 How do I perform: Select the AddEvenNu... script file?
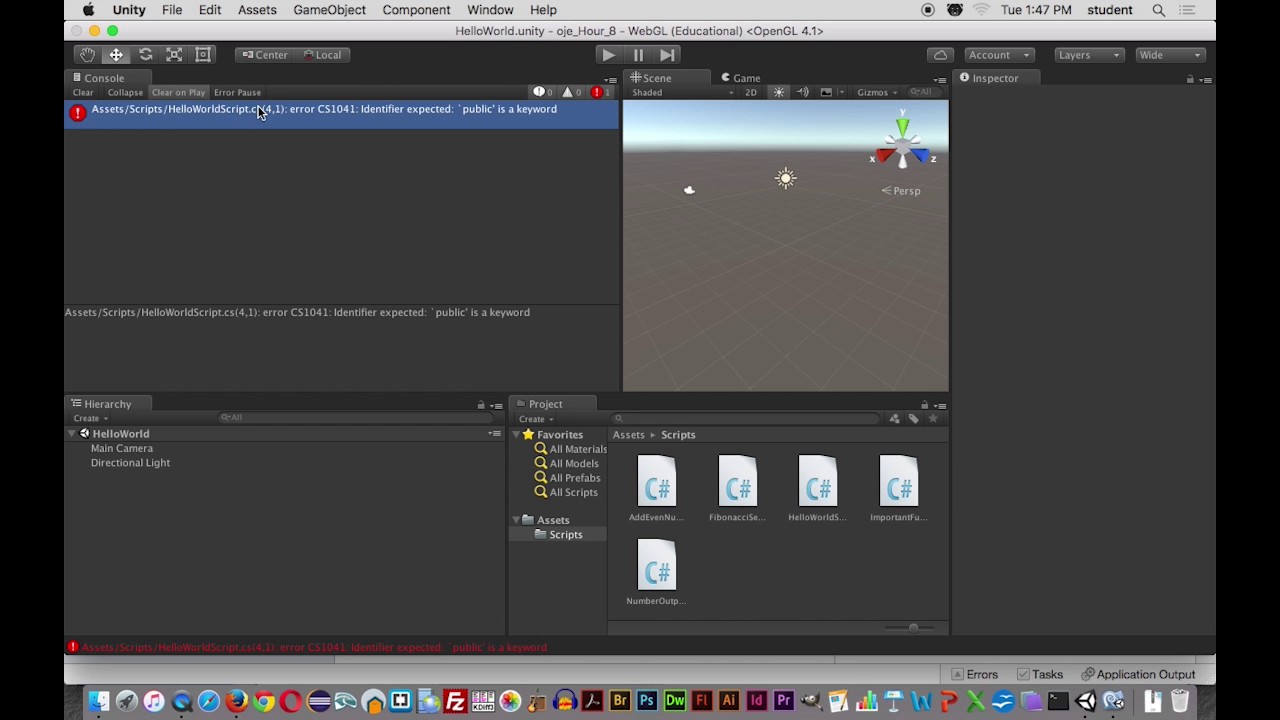click(656, 488)
